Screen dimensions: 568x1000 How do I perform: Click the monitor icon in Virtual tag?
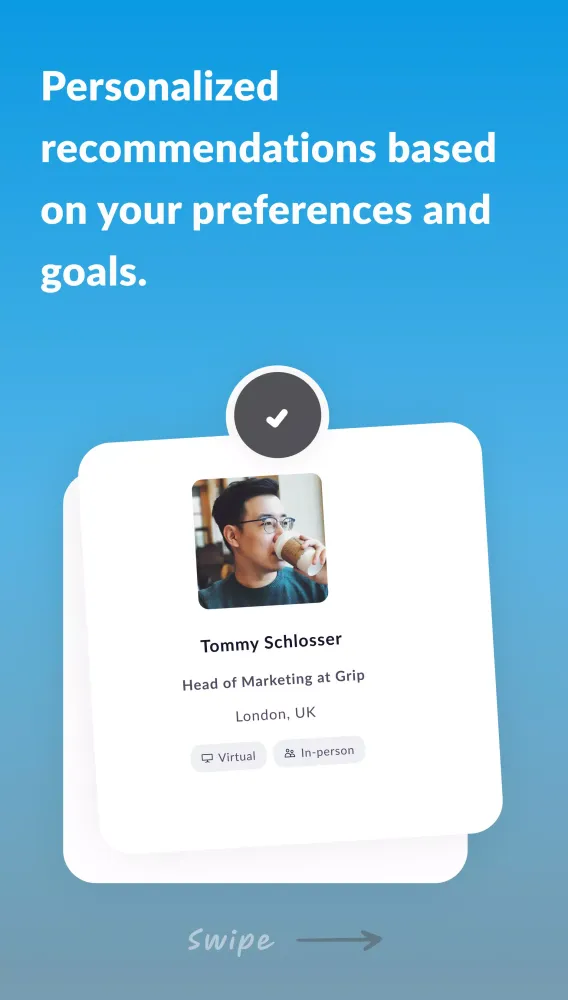[x=207, y=758]
